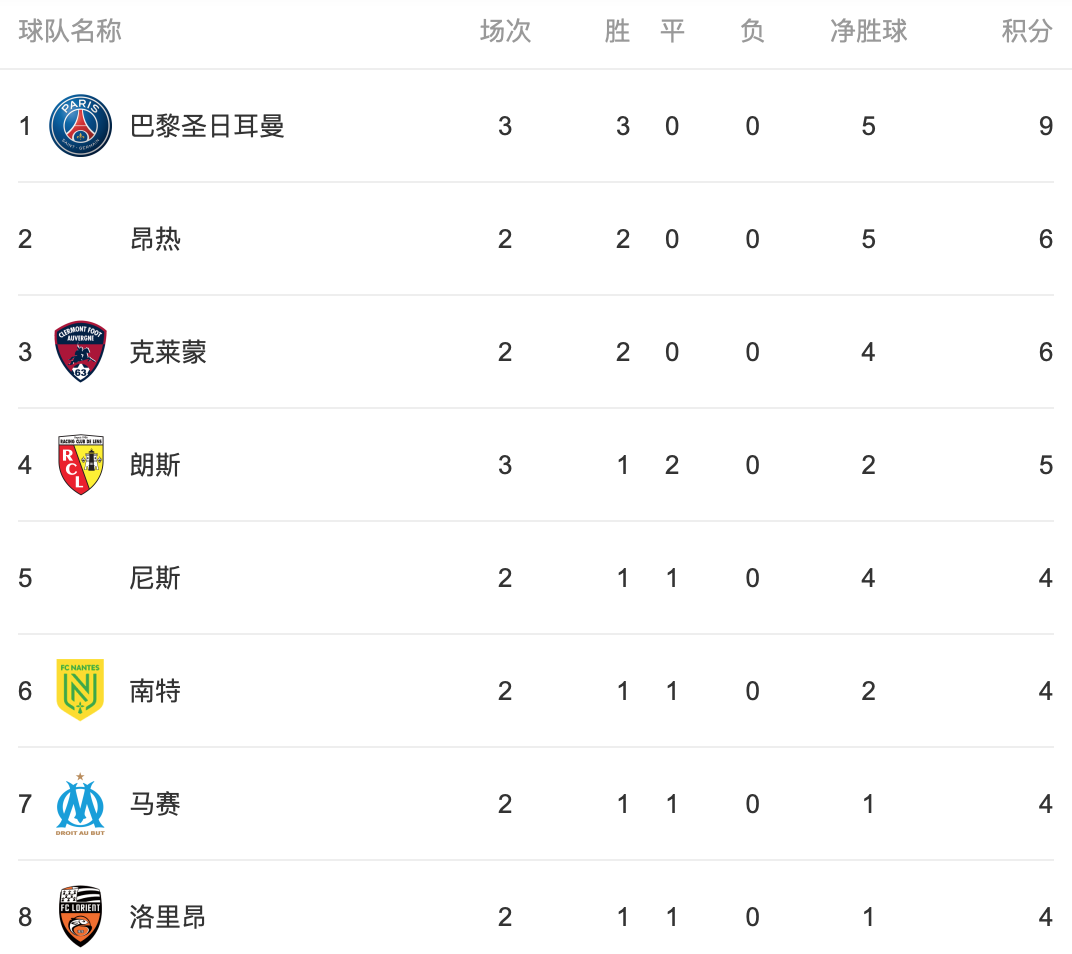Click the Paris Saint-Germain club logo

(80, 126)
